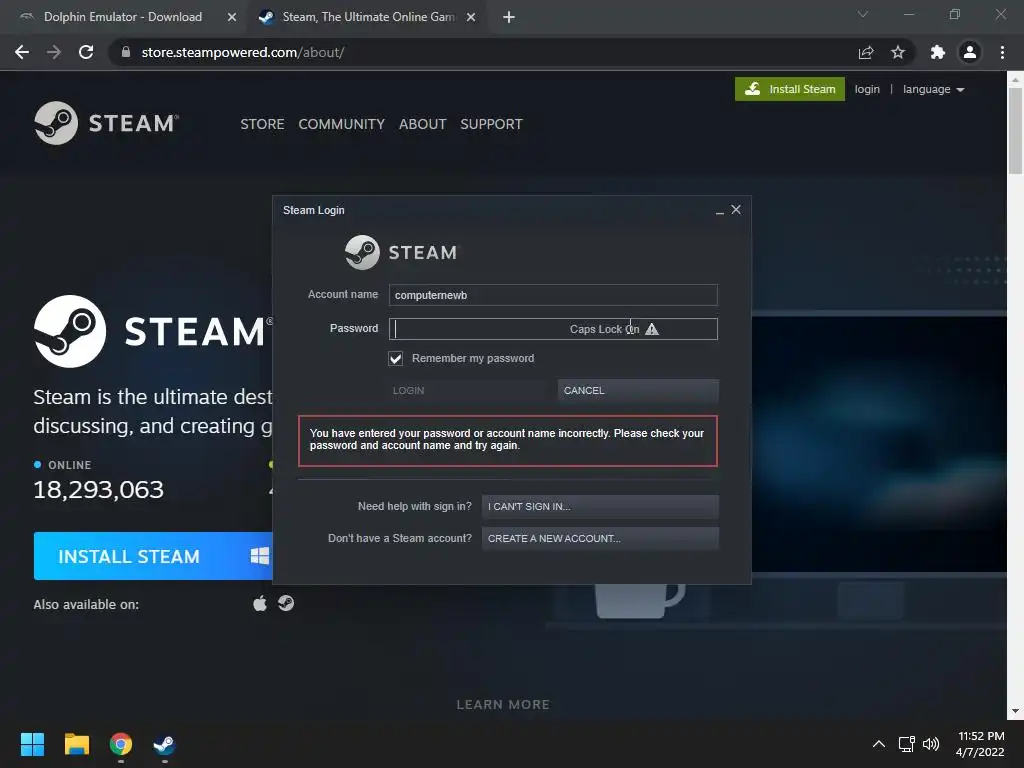The height and width of the screenshot is (768, 1024).
Task: Click the Account name field
Action: 553,295
